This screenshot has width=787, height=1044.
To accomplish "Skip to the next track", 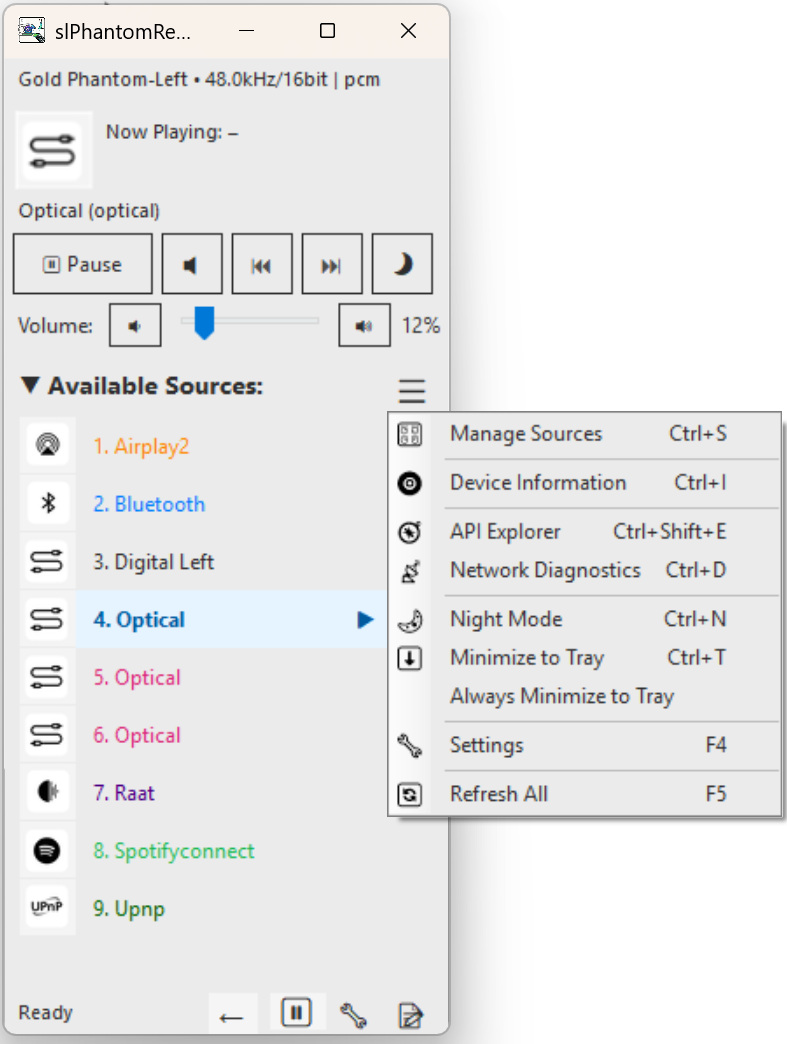I will click(x=331, y=265).
